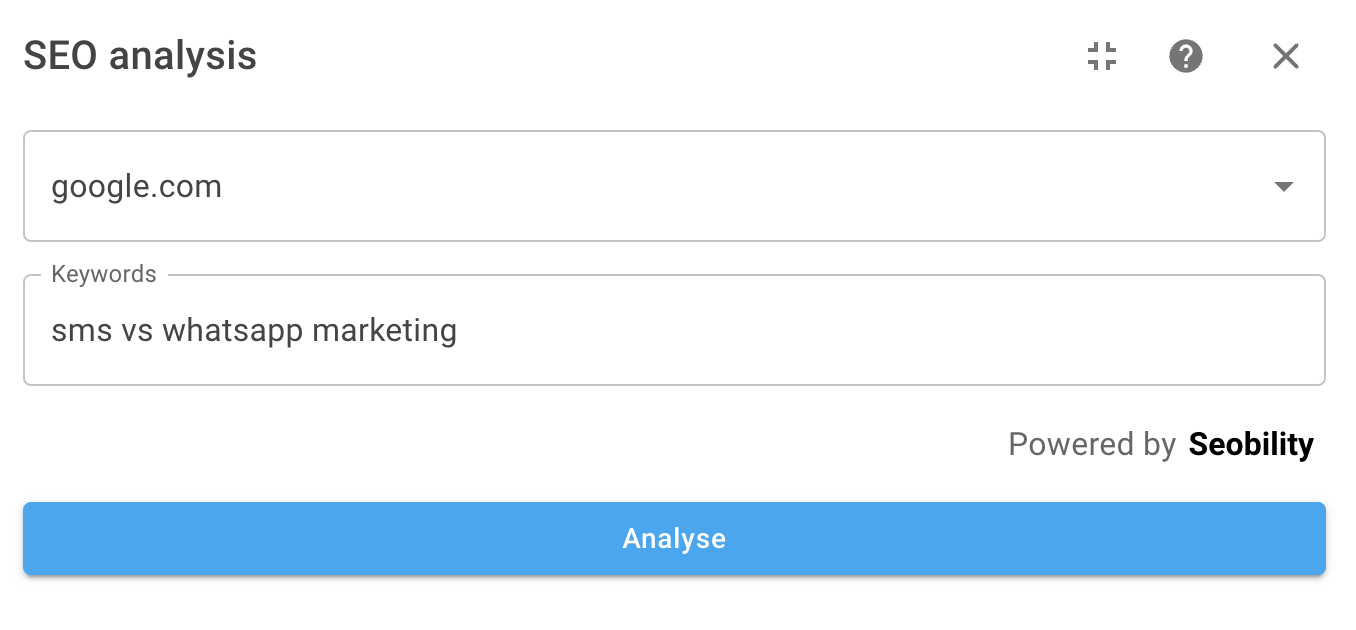
Task: Dismiss the panel with the X icon
Action: pyautogui.click(x=1286, y=56)
